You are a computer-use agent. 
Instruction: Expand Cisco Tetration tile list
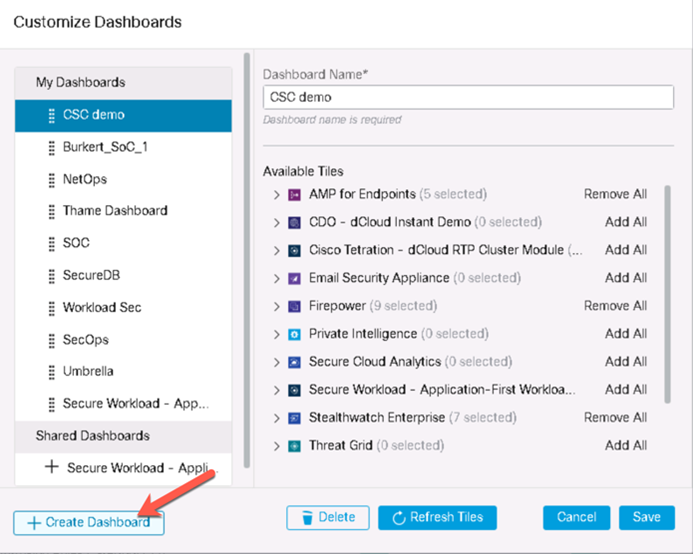pyautogui.click(x=277, y=251)
